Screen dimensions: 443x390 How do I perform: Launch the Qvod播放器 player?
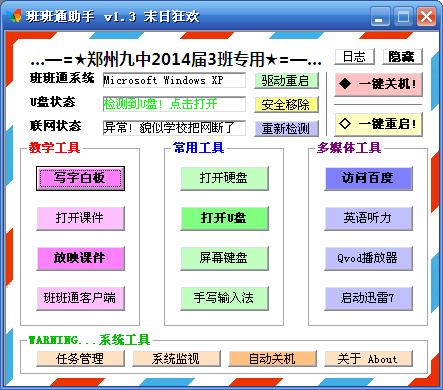pos(368,258)
